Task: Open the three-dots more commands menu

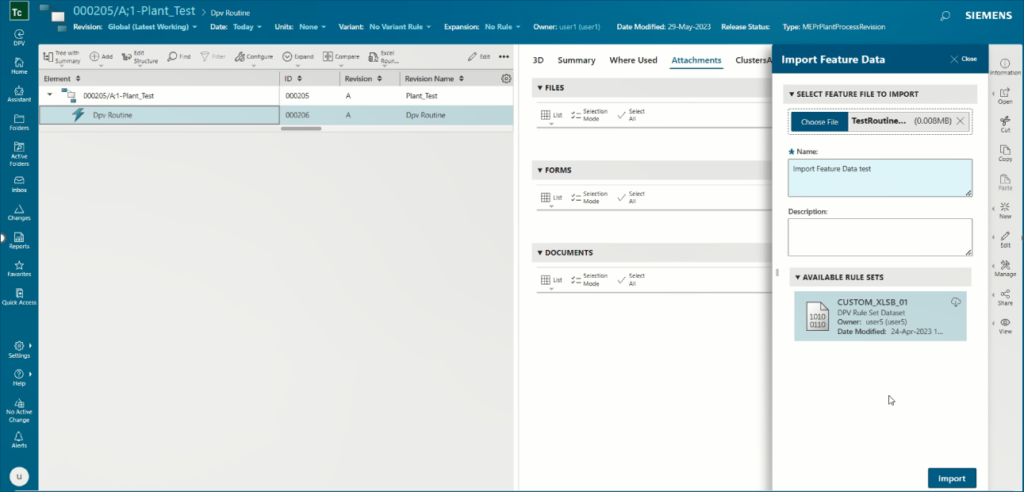Action: (x=504, y=57)
